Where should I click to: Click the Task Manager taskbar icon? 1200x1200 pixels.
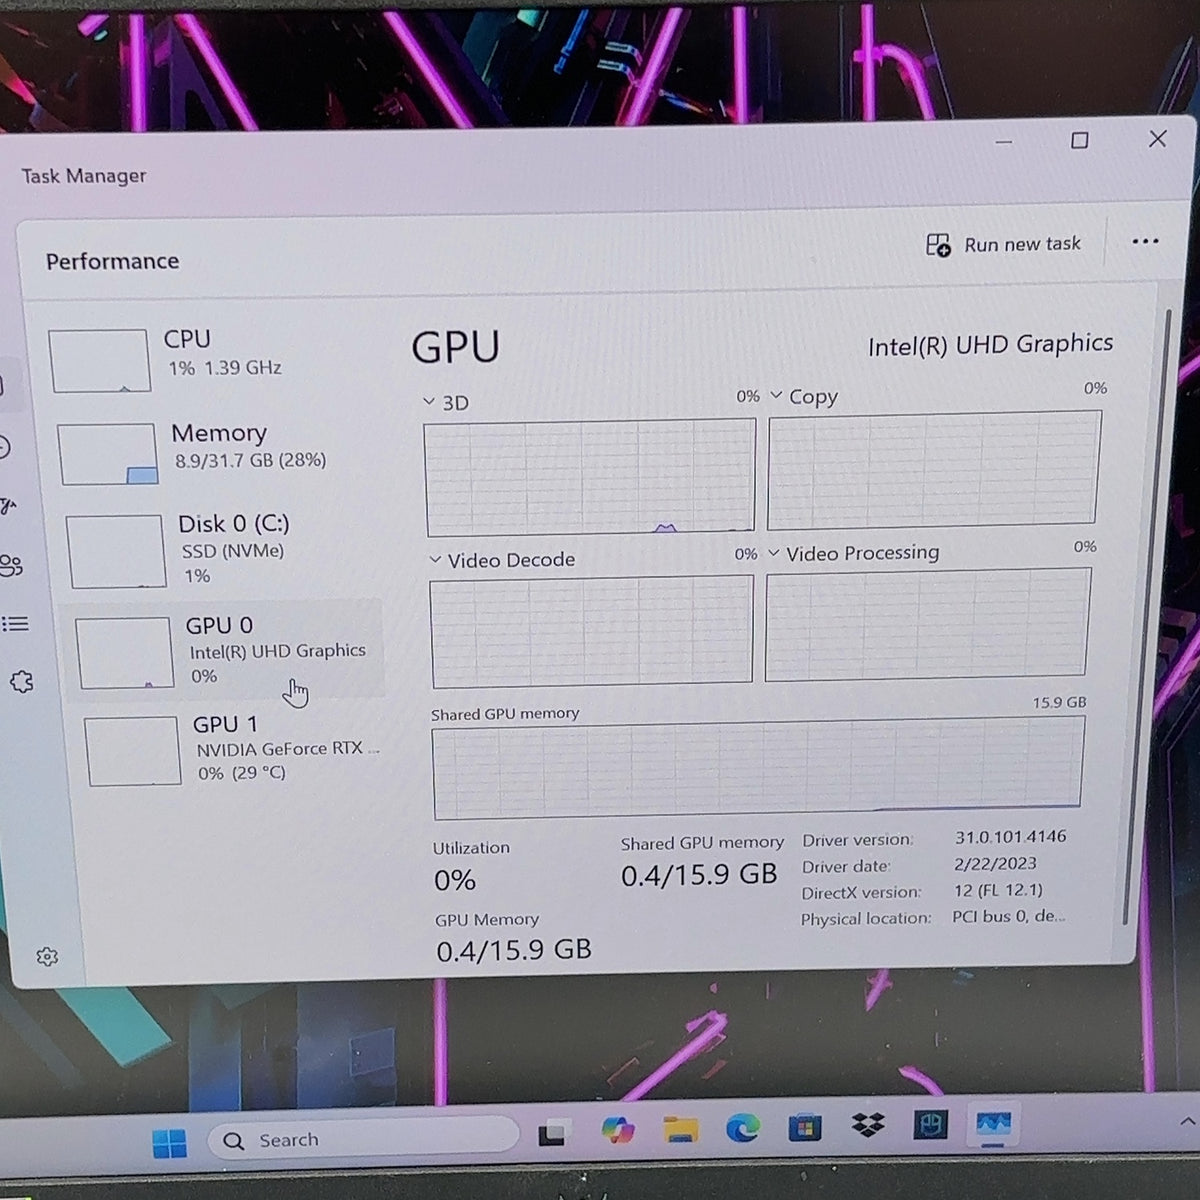click(994, 1125)
